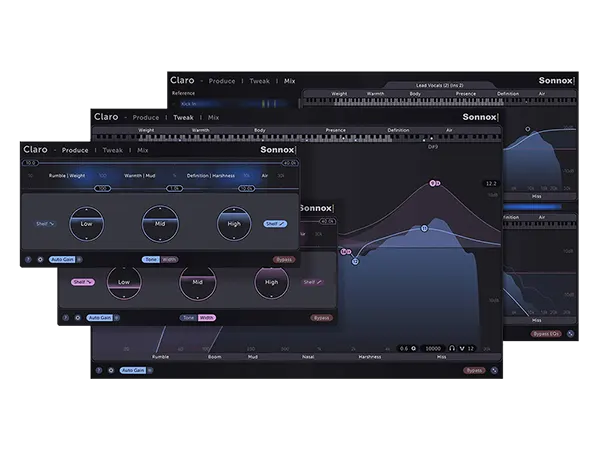Open help in the pink Width window
The image size is (600, 450).
[65, 318]
